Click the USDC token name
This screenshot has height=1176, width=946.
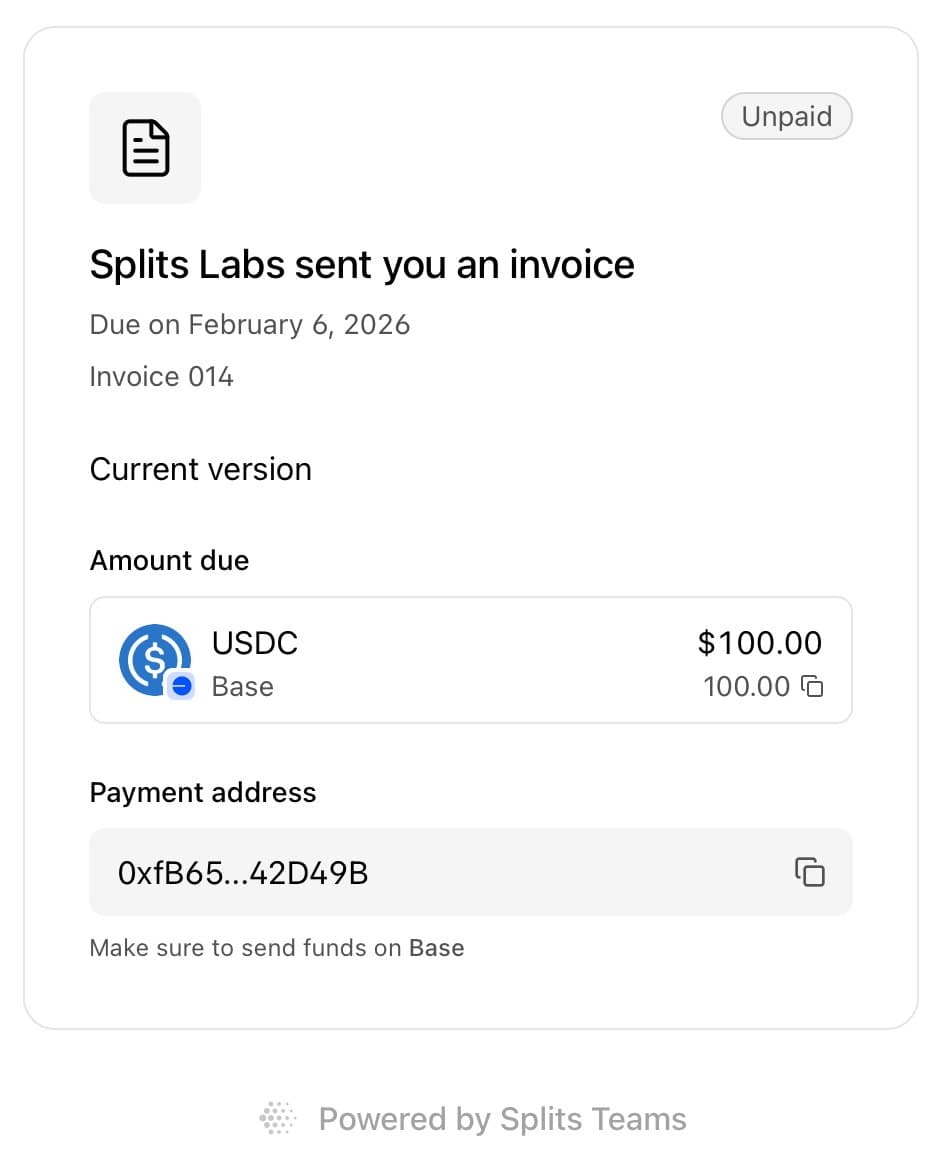255,643
